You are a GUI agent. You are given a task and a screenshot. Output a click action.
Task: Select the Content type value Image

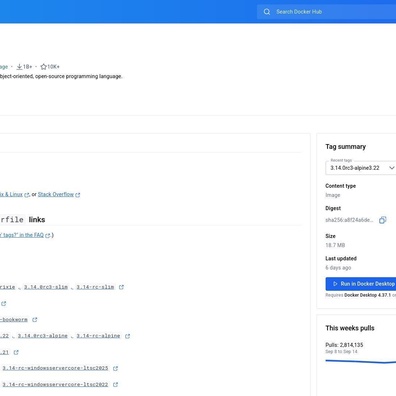333,195
